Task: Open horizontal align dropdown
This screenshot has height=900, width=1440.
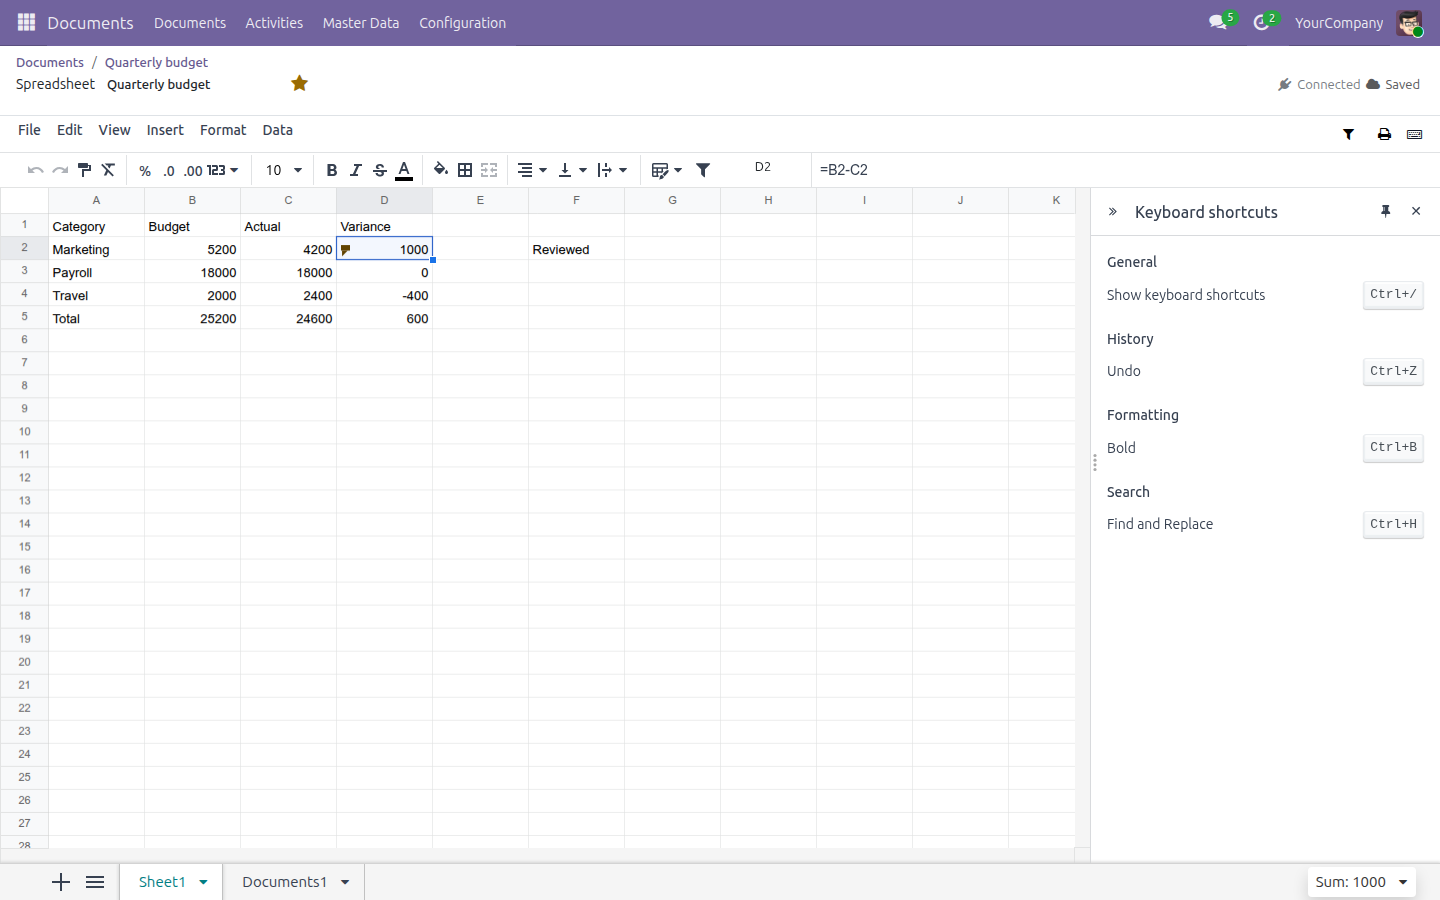Action: [x=532, y=170]
